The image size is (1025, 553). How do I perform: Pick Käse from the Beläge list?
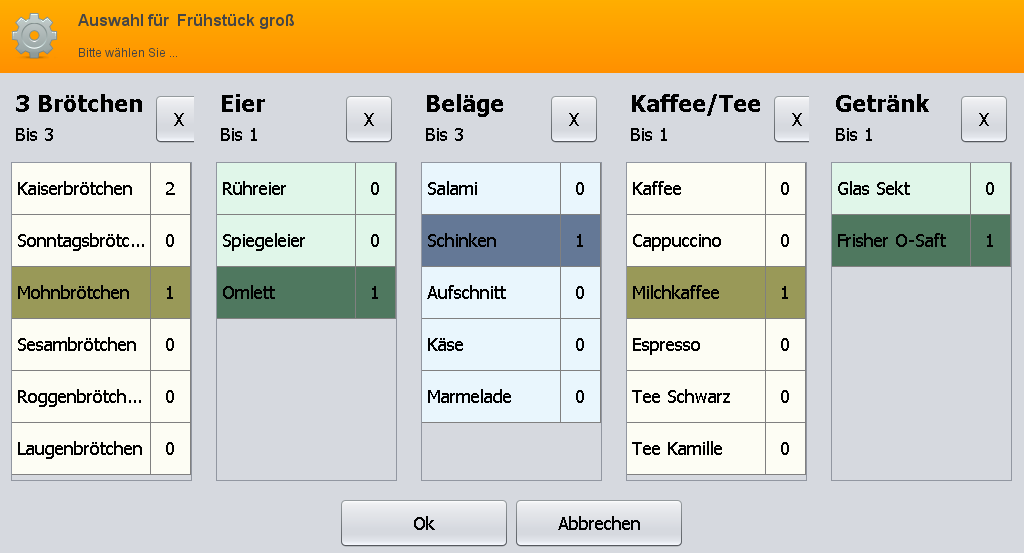click(511, 344)
